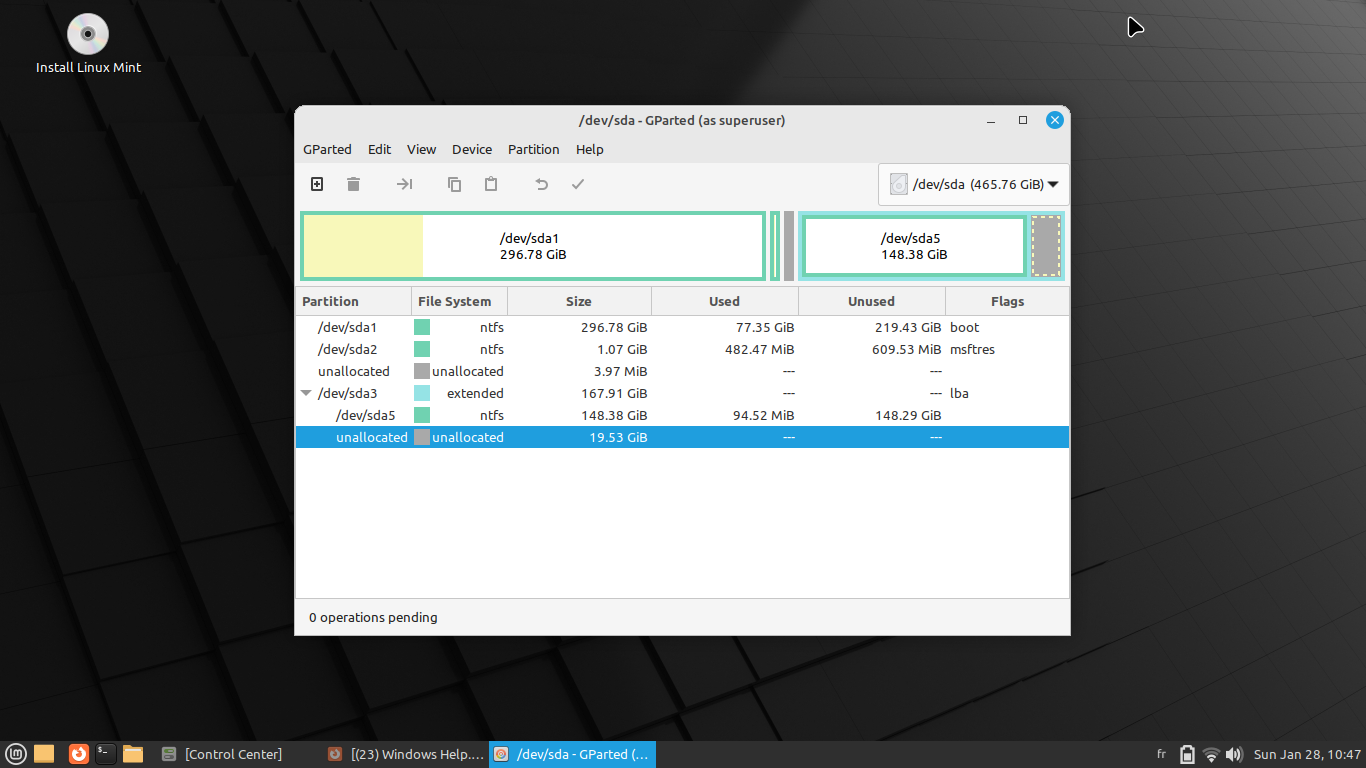Switch to the GParted taskbar window
The width and height of the screenshot is (1366, 768).
pos(572,754)
